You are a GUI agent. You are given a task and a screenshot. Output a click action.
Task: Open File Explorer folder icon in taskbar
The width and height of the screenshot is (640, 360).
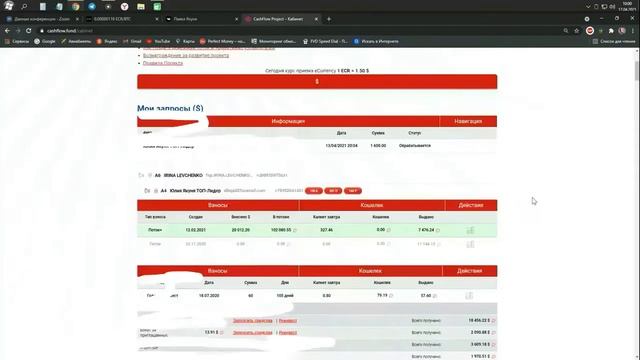tap(141, 7)
